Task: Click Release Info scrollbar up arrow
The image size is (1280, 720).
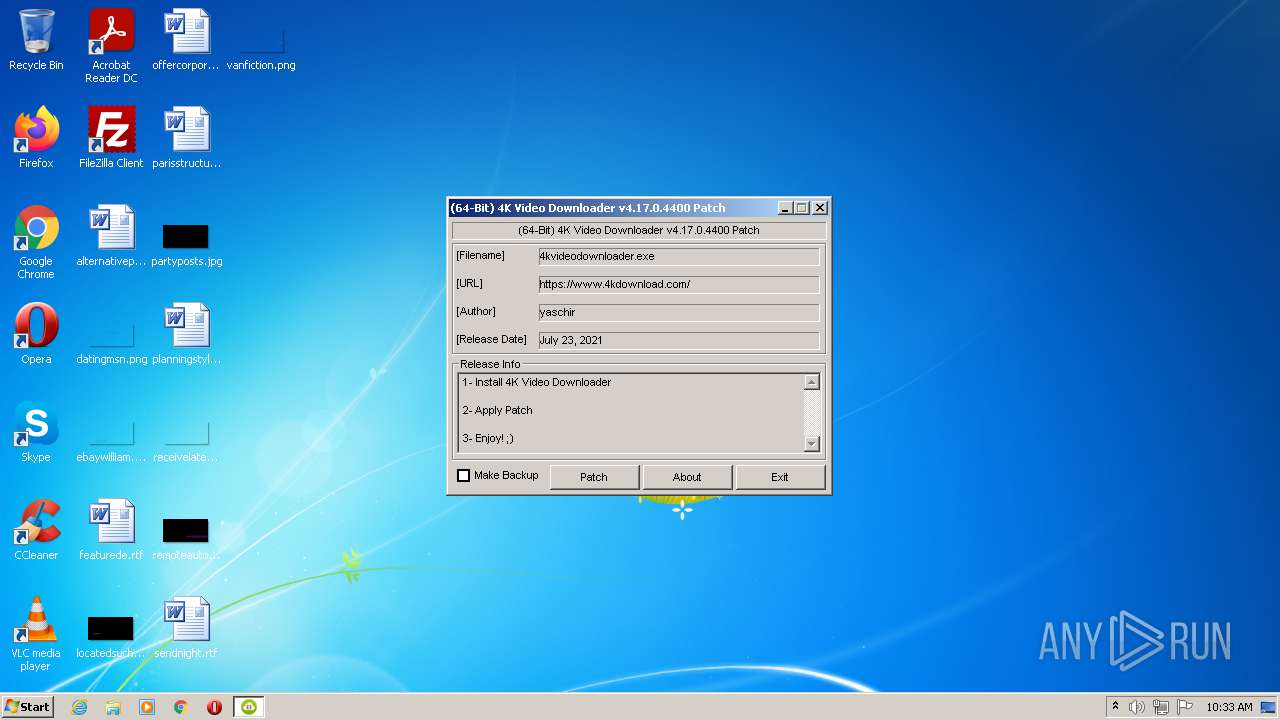Action: coord(811,382)
